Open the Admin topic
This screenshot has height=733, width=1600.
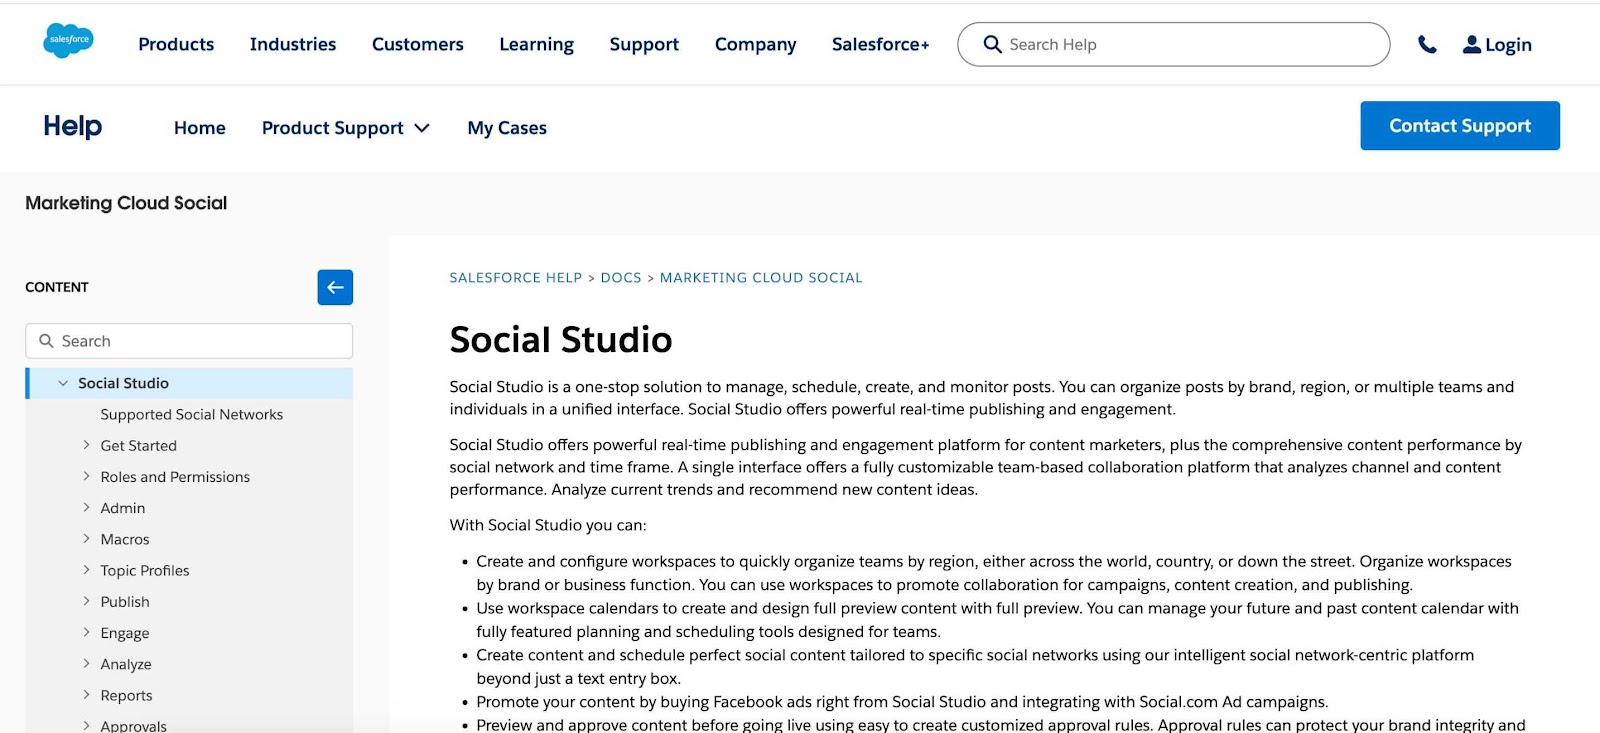coord(122,508)
